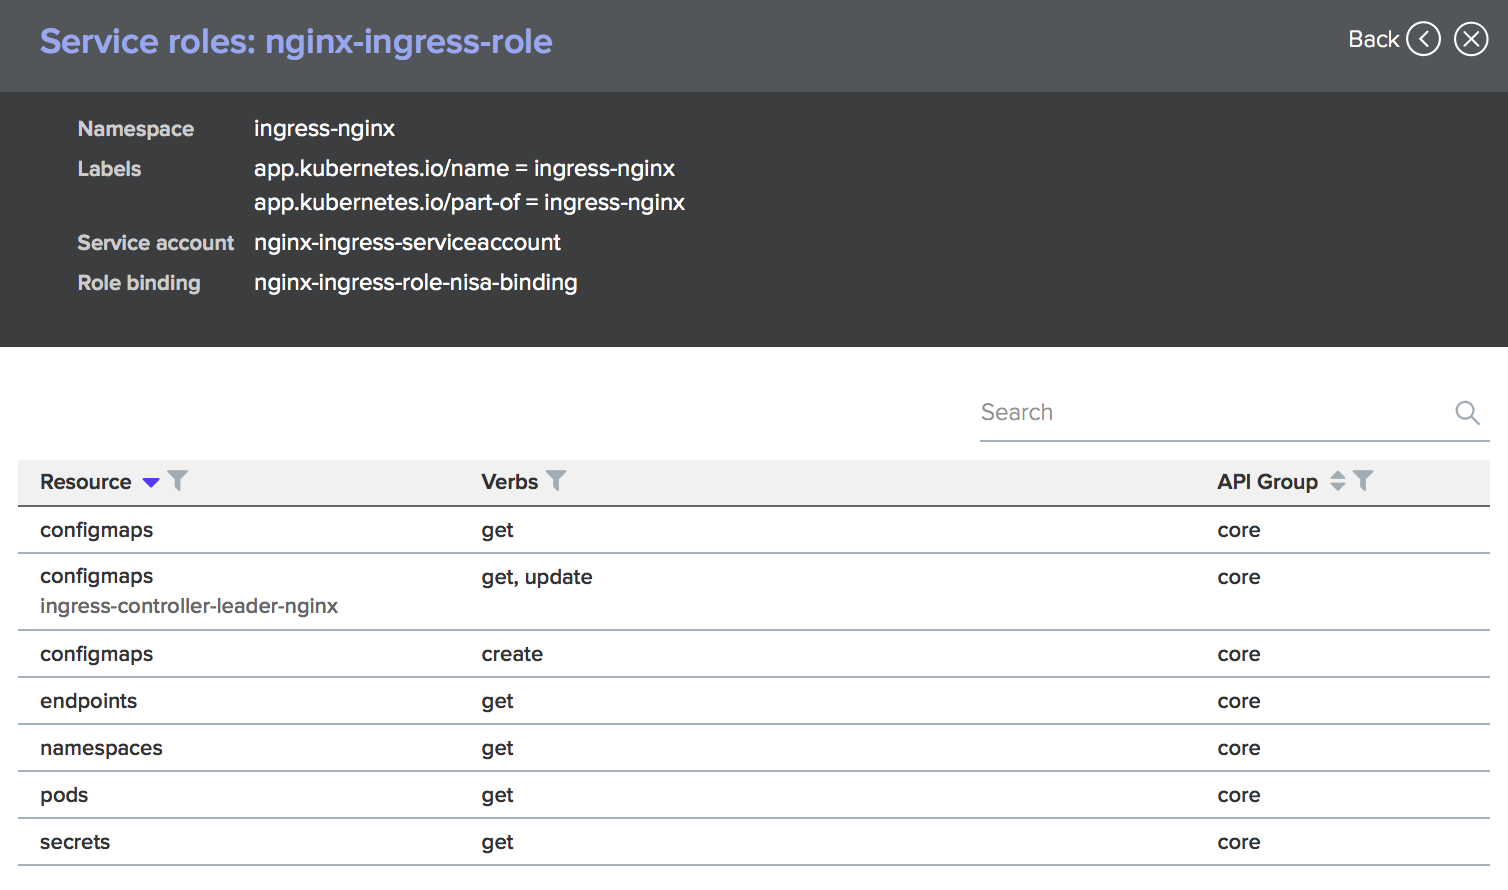1508x890 pixels.
Task: Click the API Group column header label
Action: click(x=1267, y=482)
